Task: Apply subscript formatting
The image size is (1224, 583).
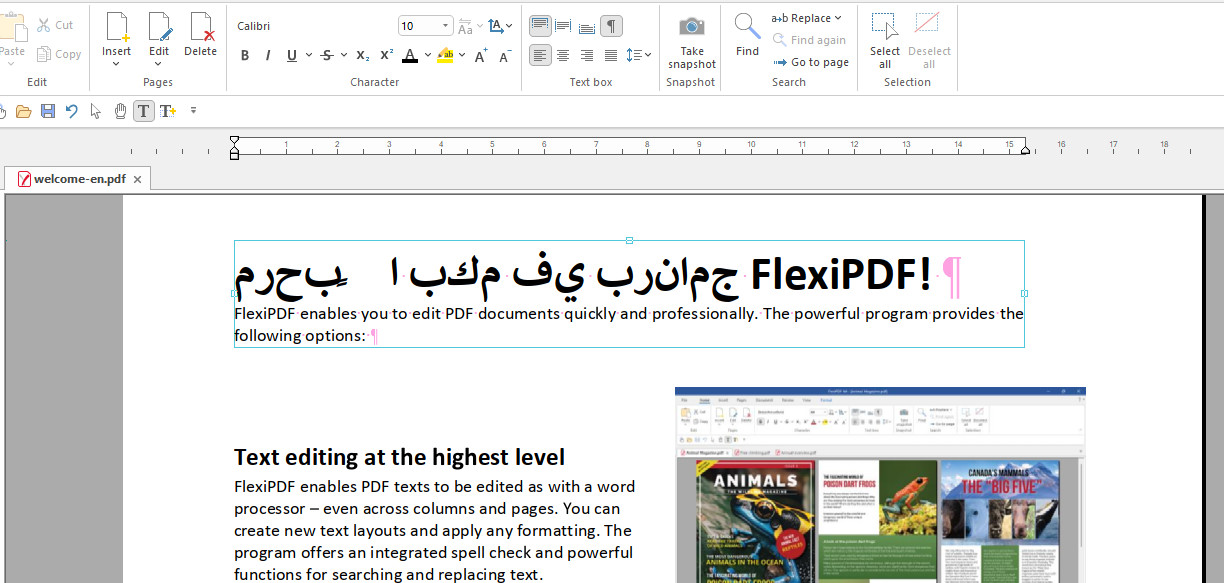Action: pos(362,56)
